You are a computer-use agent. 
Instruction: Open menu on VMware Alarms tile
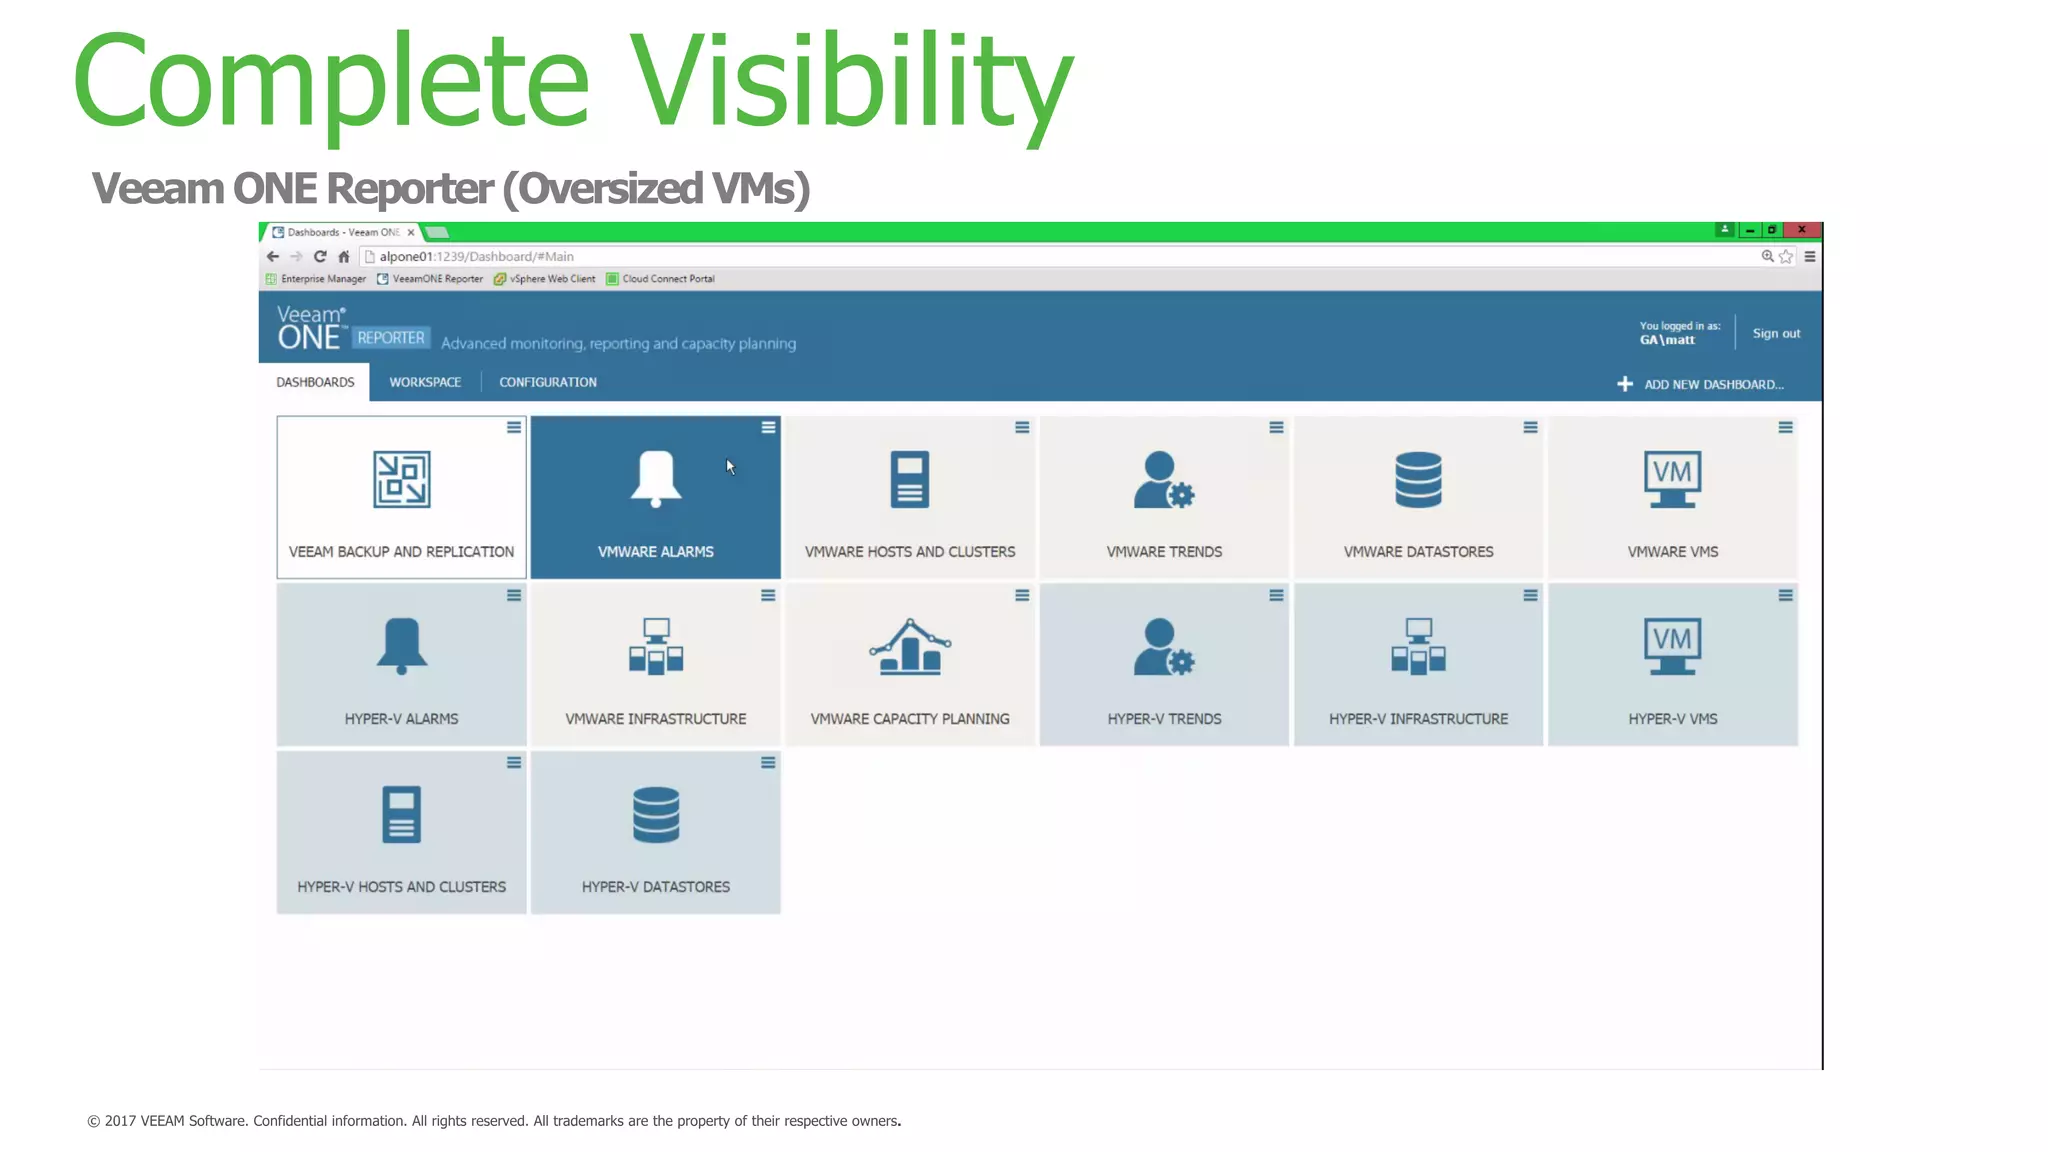point(768,428)
